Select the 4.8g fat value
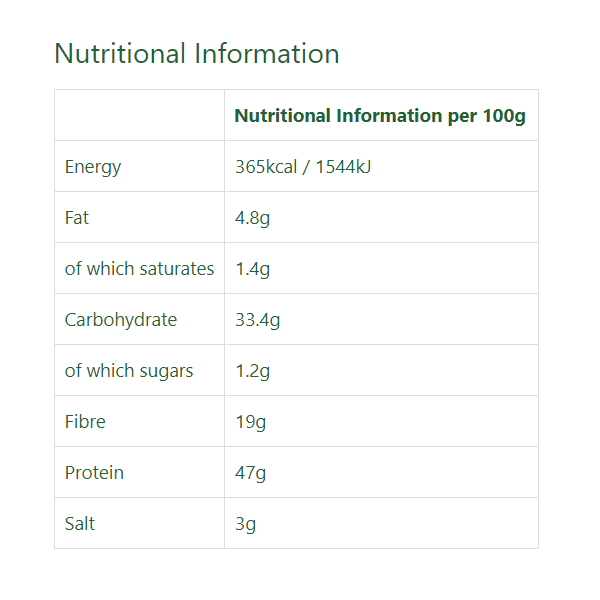 point(253,218)
